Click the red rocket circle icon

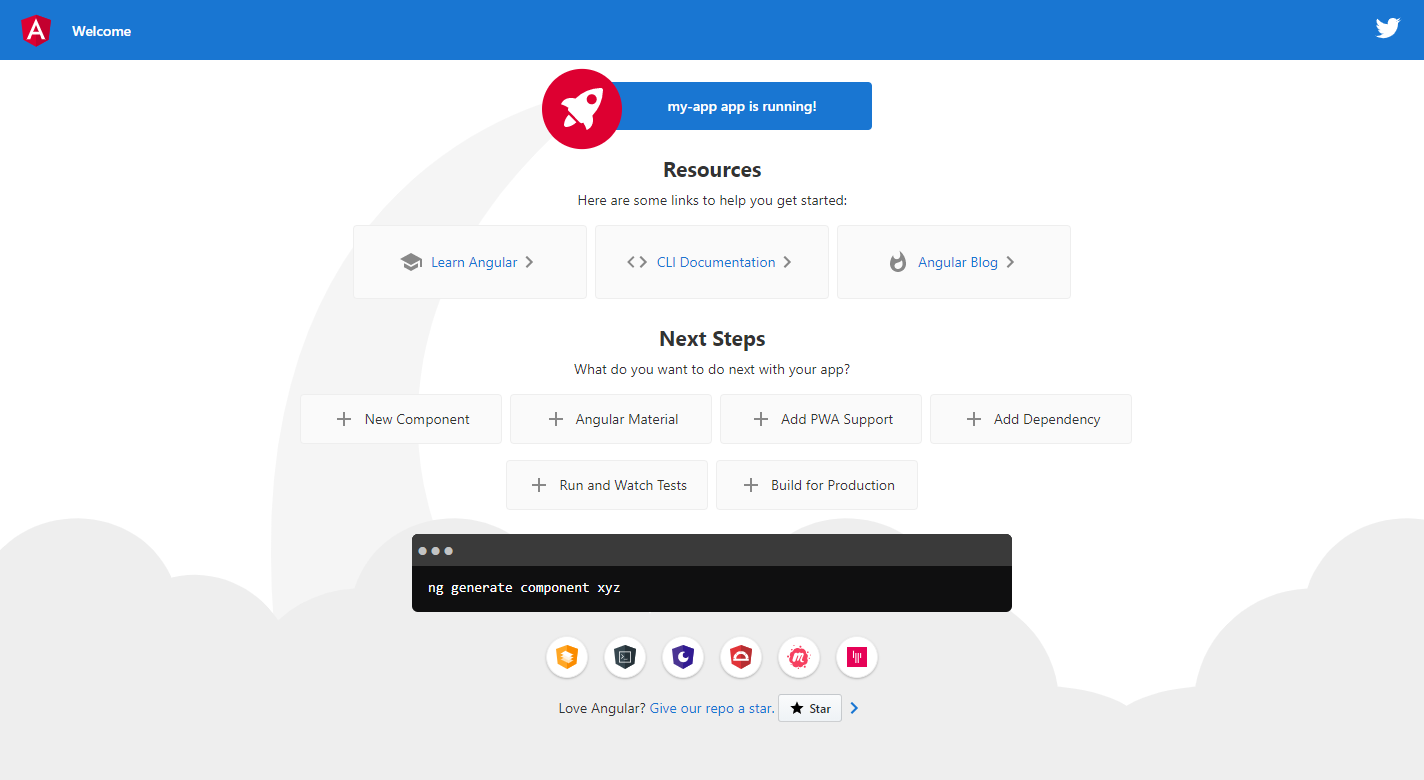581,109
